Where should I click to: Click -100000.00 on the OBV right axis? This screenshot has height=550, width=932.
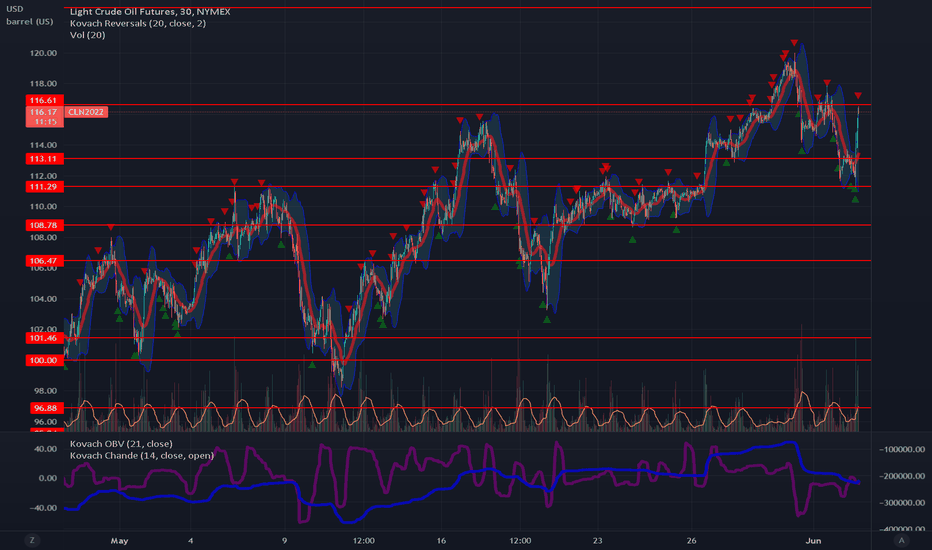[902, 449]
